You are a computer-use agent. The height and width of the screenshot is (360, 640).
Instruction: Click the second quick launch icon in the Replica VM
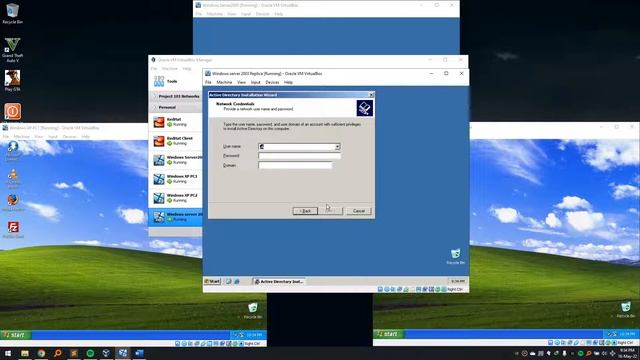pyautogui.click(x=236, y=282)
